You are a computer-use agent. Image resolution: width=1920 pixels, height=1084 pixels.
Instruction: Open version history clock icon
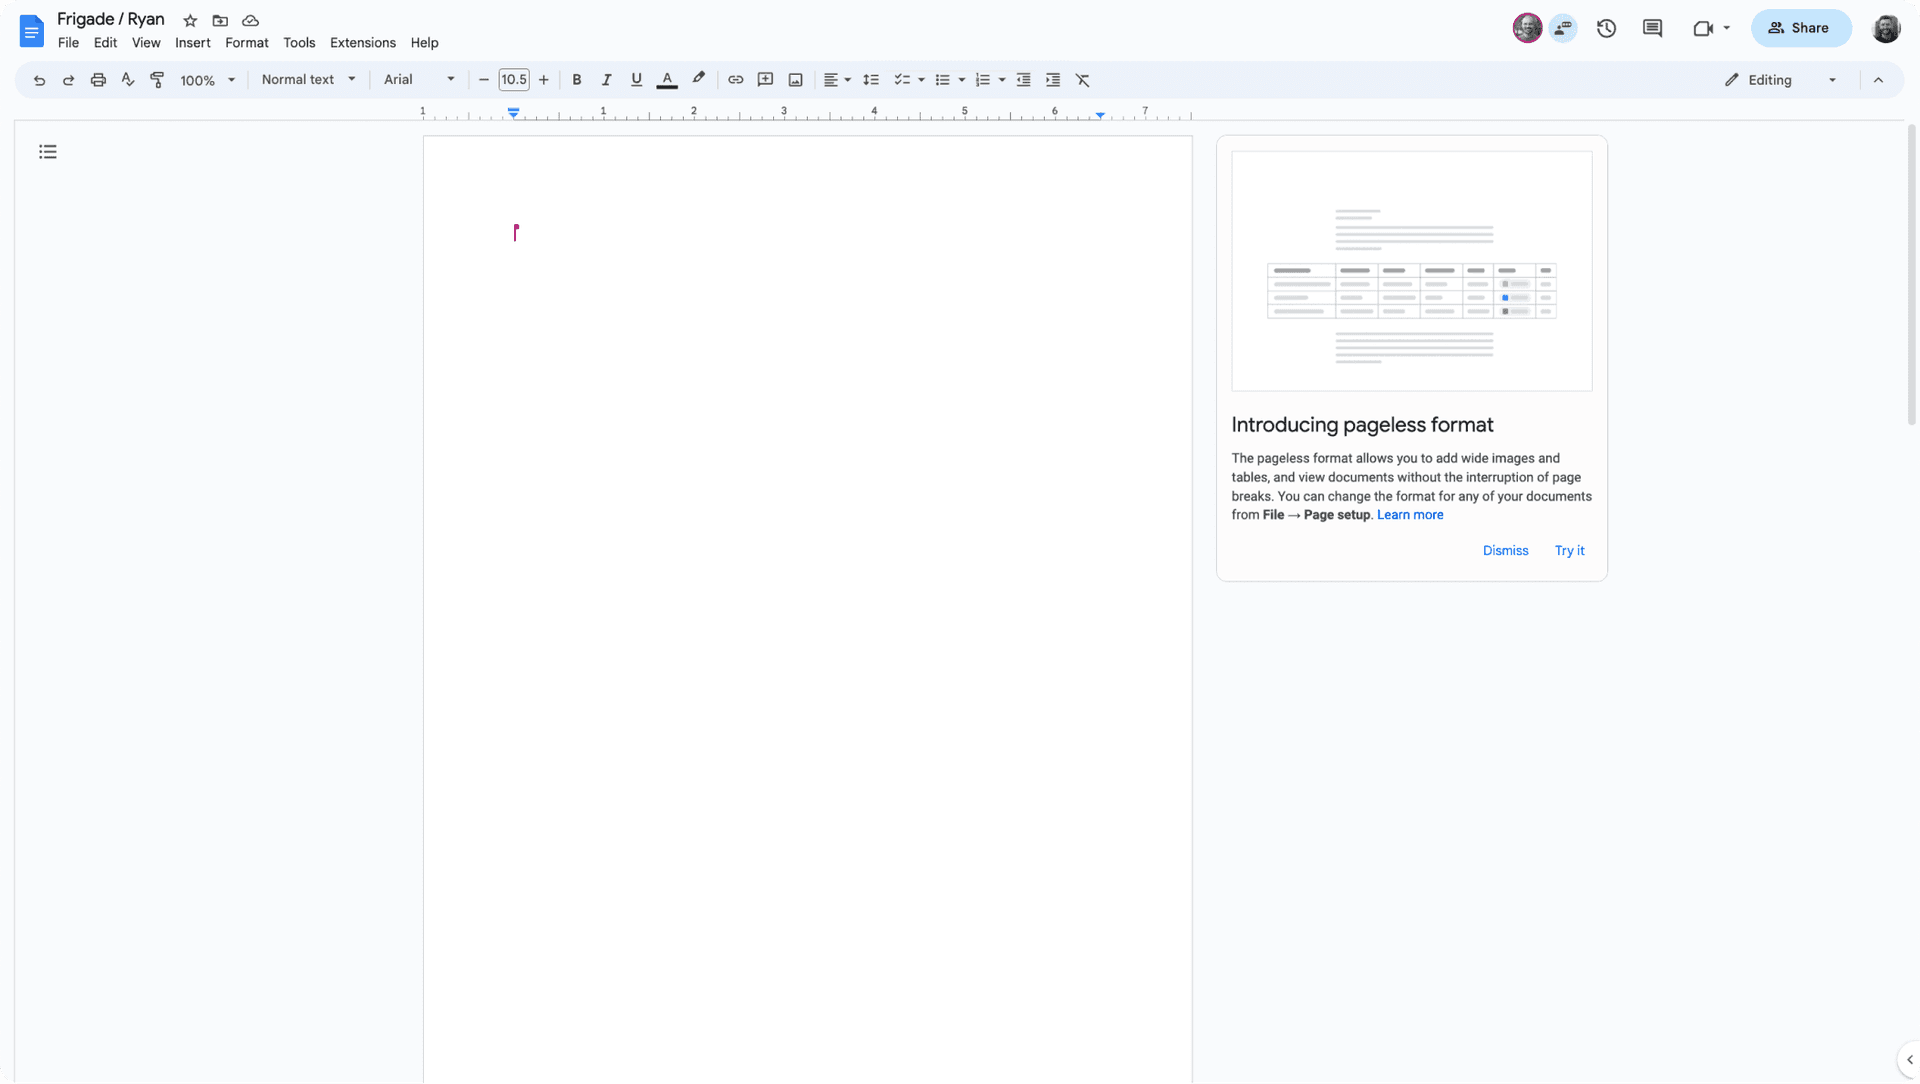point(1607,29)
